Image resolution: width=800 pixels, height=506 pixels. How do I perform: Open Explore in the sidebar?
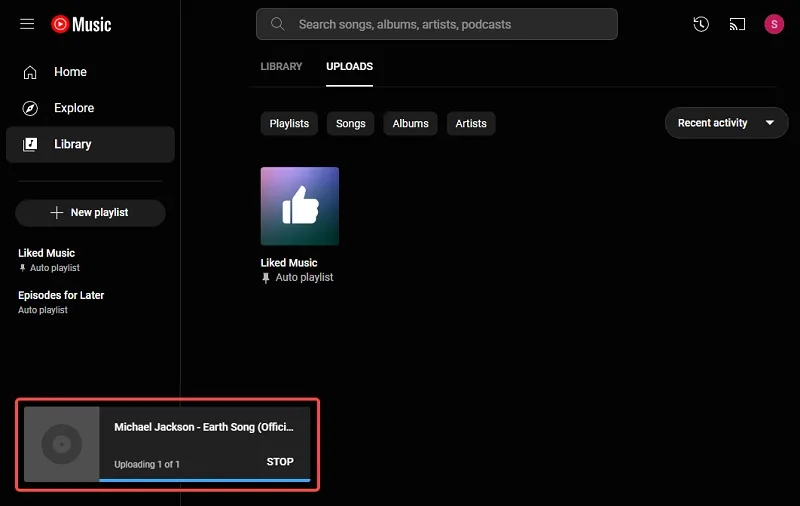coord(90,108)
